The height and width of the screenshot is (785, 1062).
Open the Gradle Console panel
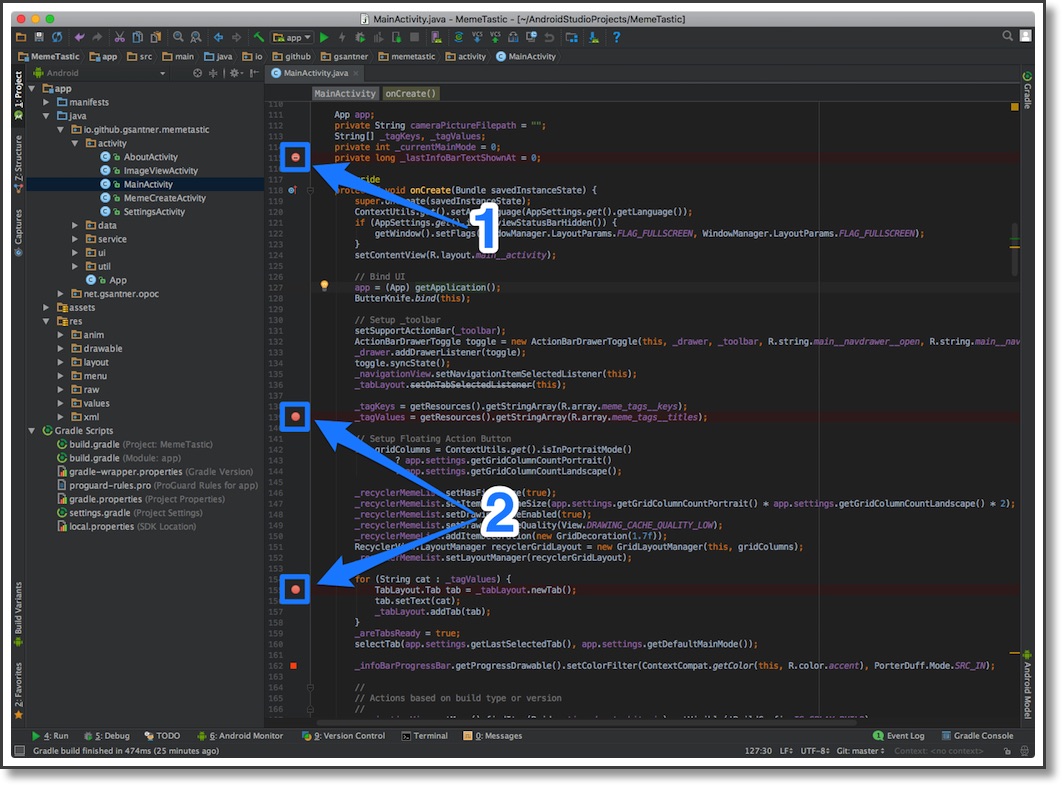(977, 736)
